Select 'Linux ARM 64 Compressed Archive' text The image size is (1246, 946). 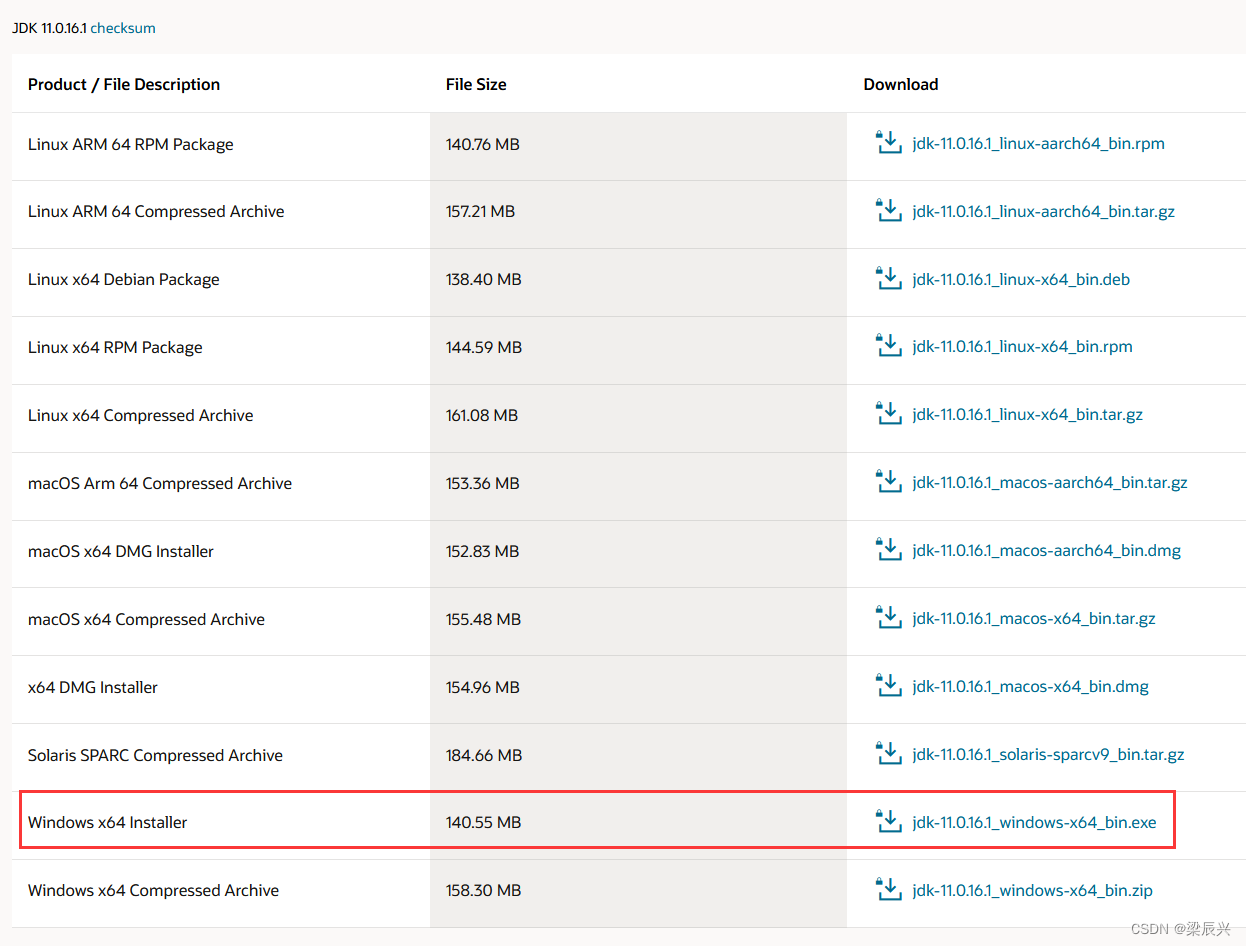point(156,211)
